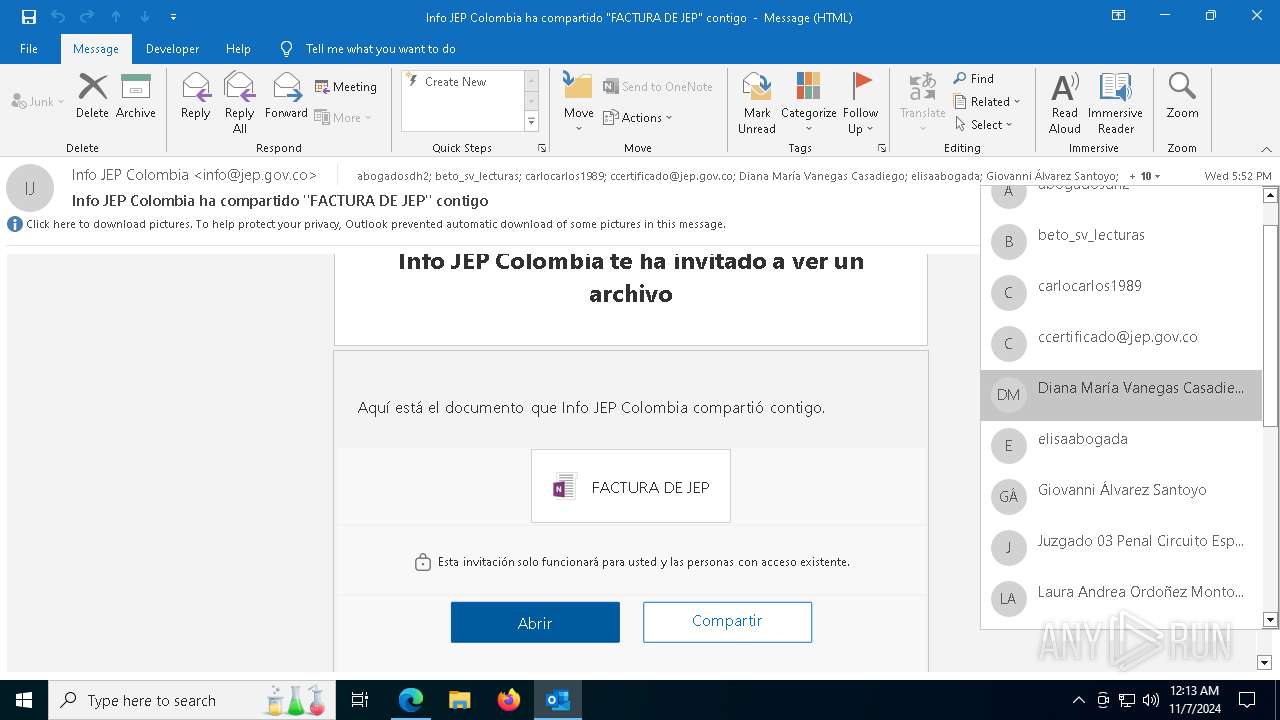Delete this message with the Delete icon
Screen dimensions: 1280x720
pos(92,96)
